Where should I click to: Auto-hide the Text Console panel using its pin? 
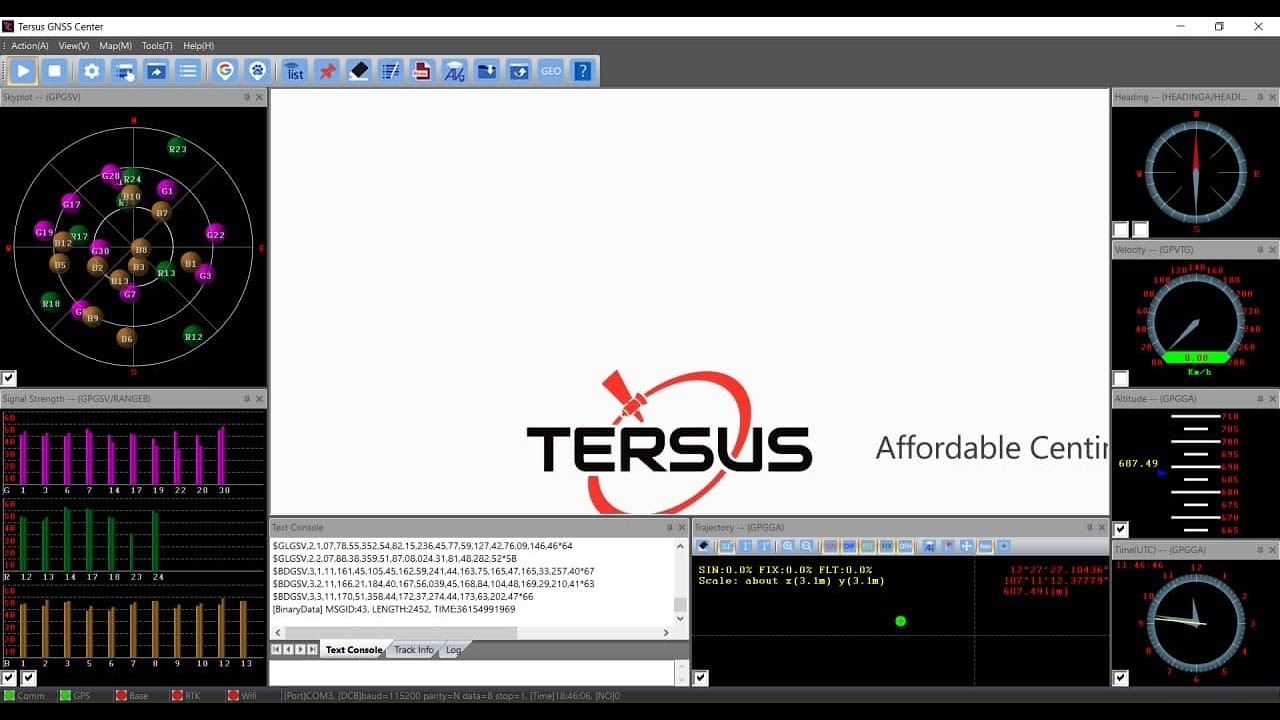click(669, 527)
